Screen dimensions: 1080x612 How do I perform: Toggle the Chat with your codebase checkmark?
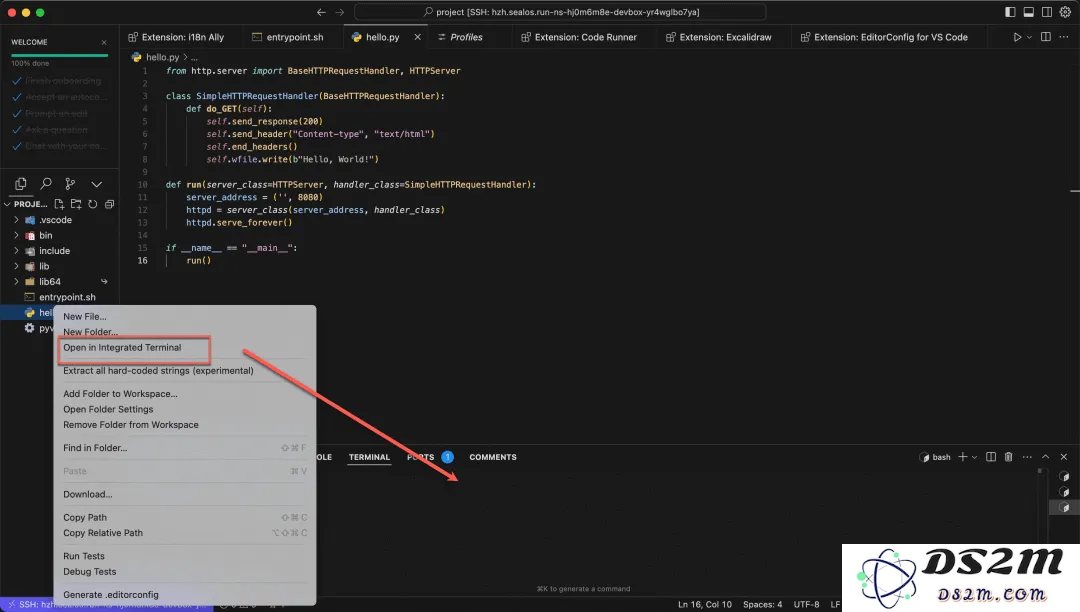coord(17,146)
